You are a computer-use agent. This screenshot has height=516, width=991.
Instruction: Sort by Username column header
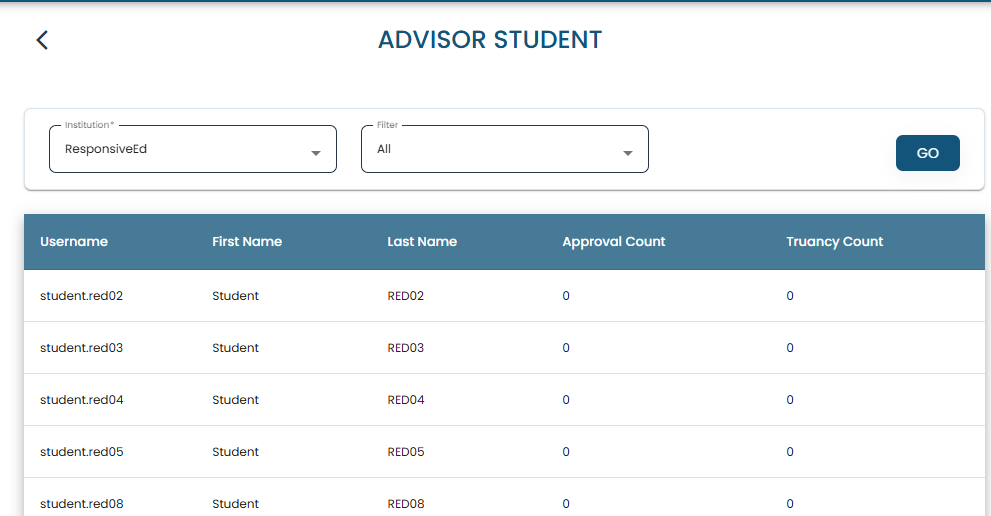(74, 242)
